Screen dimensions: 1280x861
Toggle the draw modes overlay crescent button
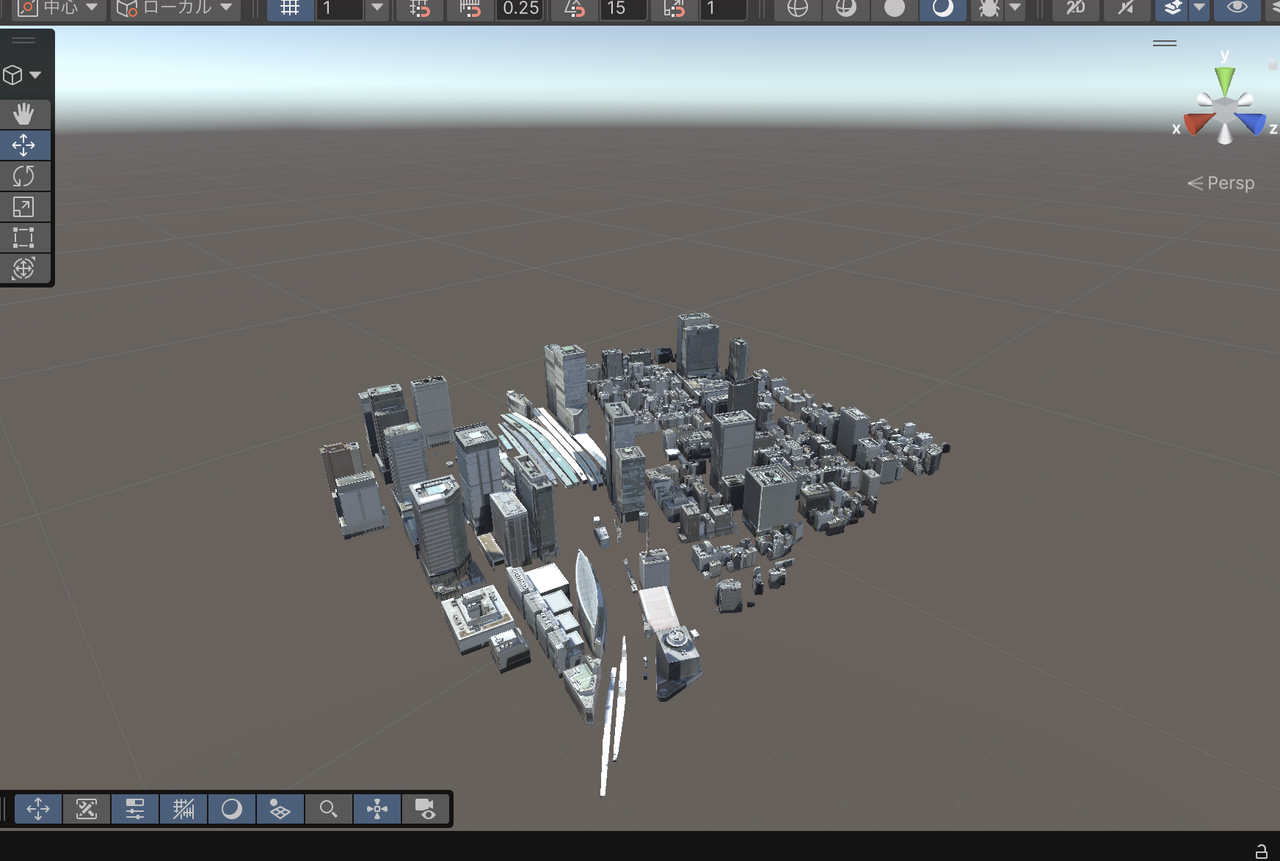231,809
